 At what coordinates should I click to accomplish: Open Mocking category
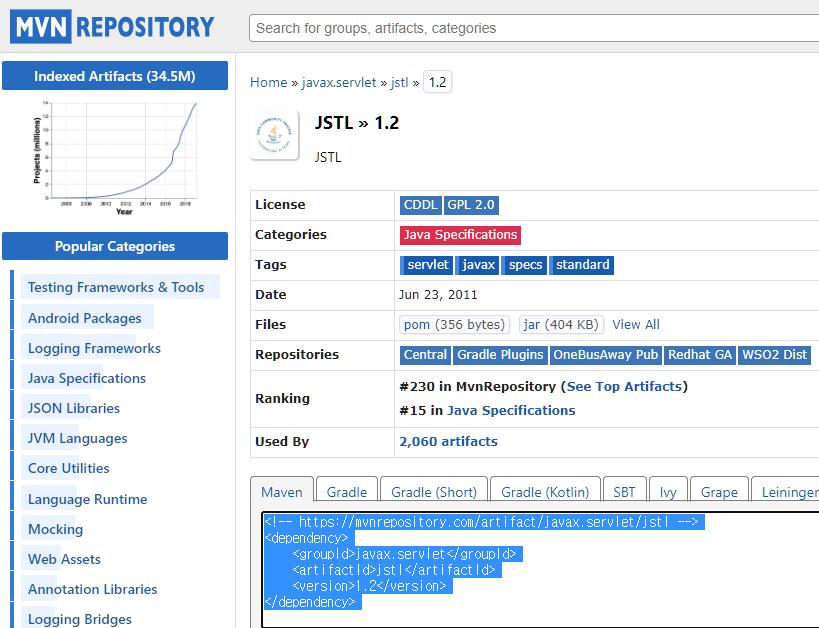click(x=55, y=529)
